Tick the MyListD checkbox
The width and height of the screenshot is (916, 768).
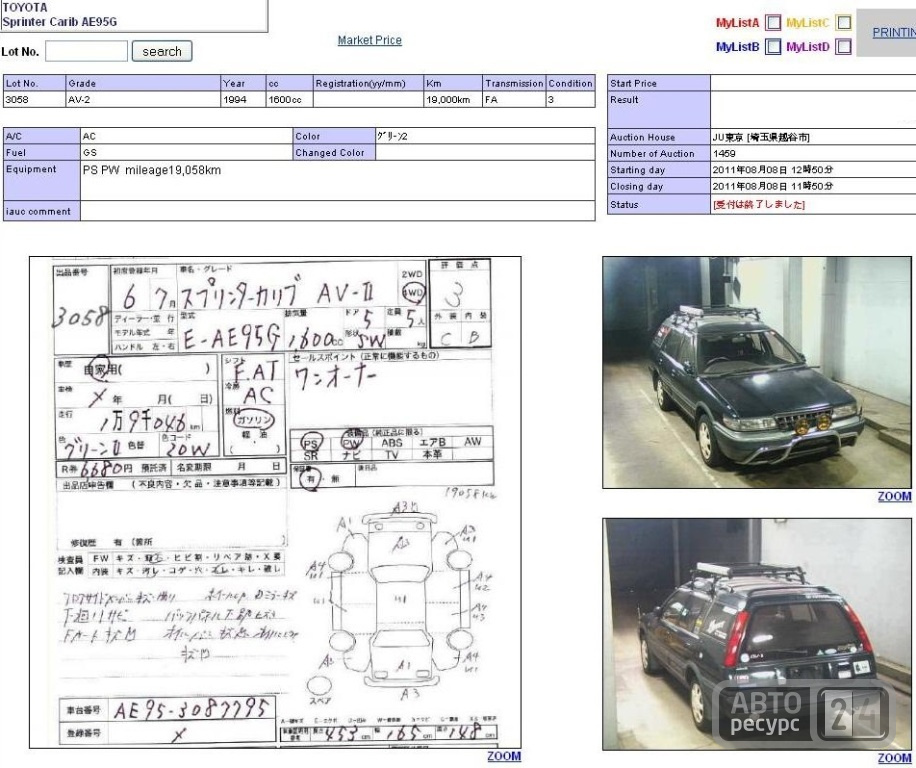pyautogui.click(x=843, y=47)
